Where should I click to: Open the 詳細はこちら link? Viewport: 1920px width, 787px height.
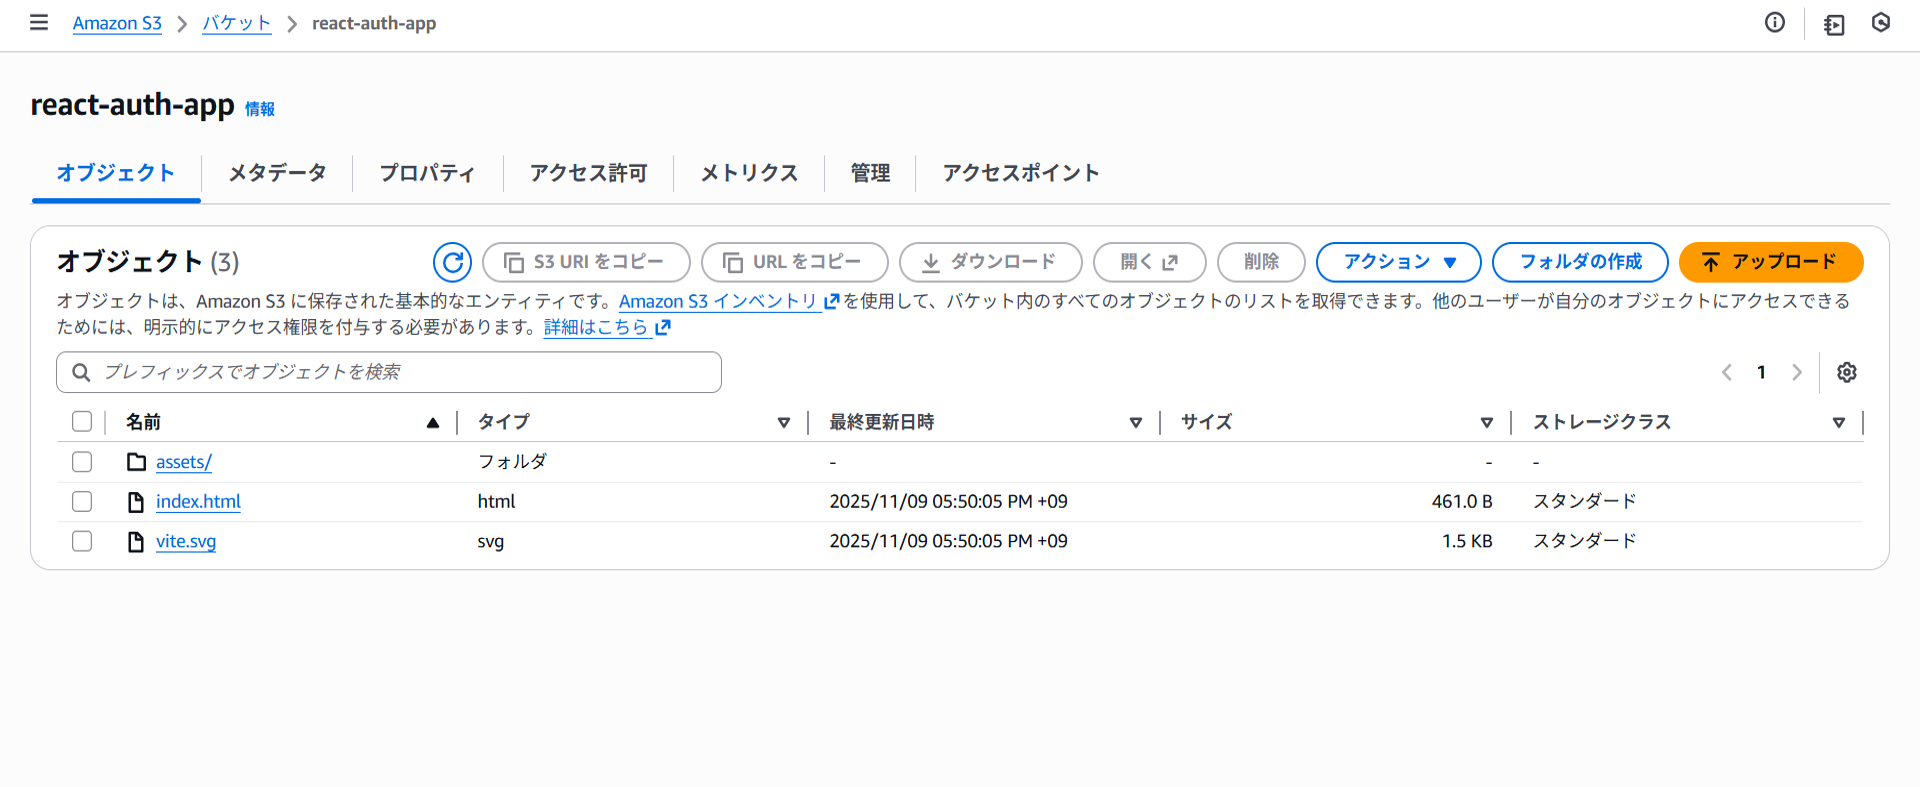607,327
